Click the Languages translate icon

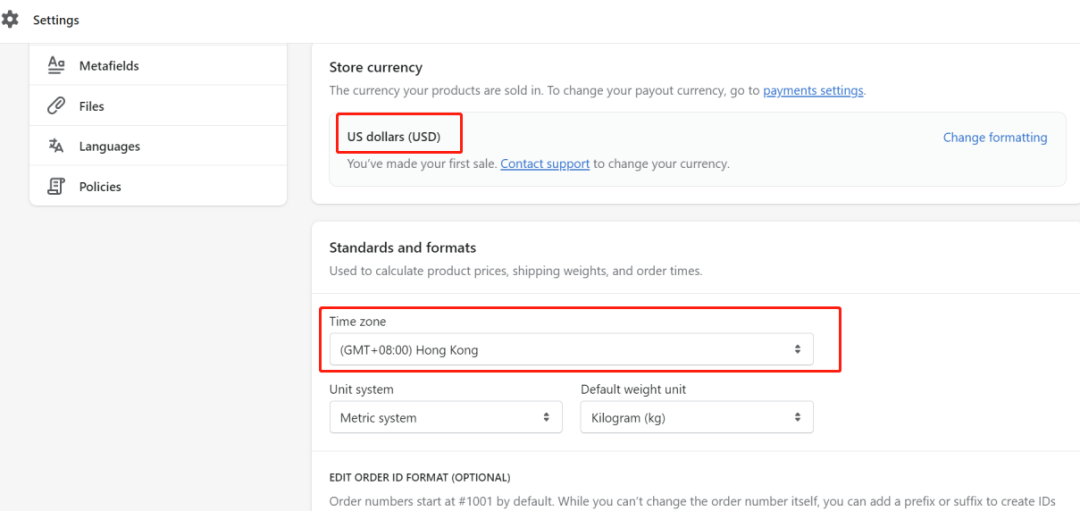pyautogui.click(x=57, y=146)
